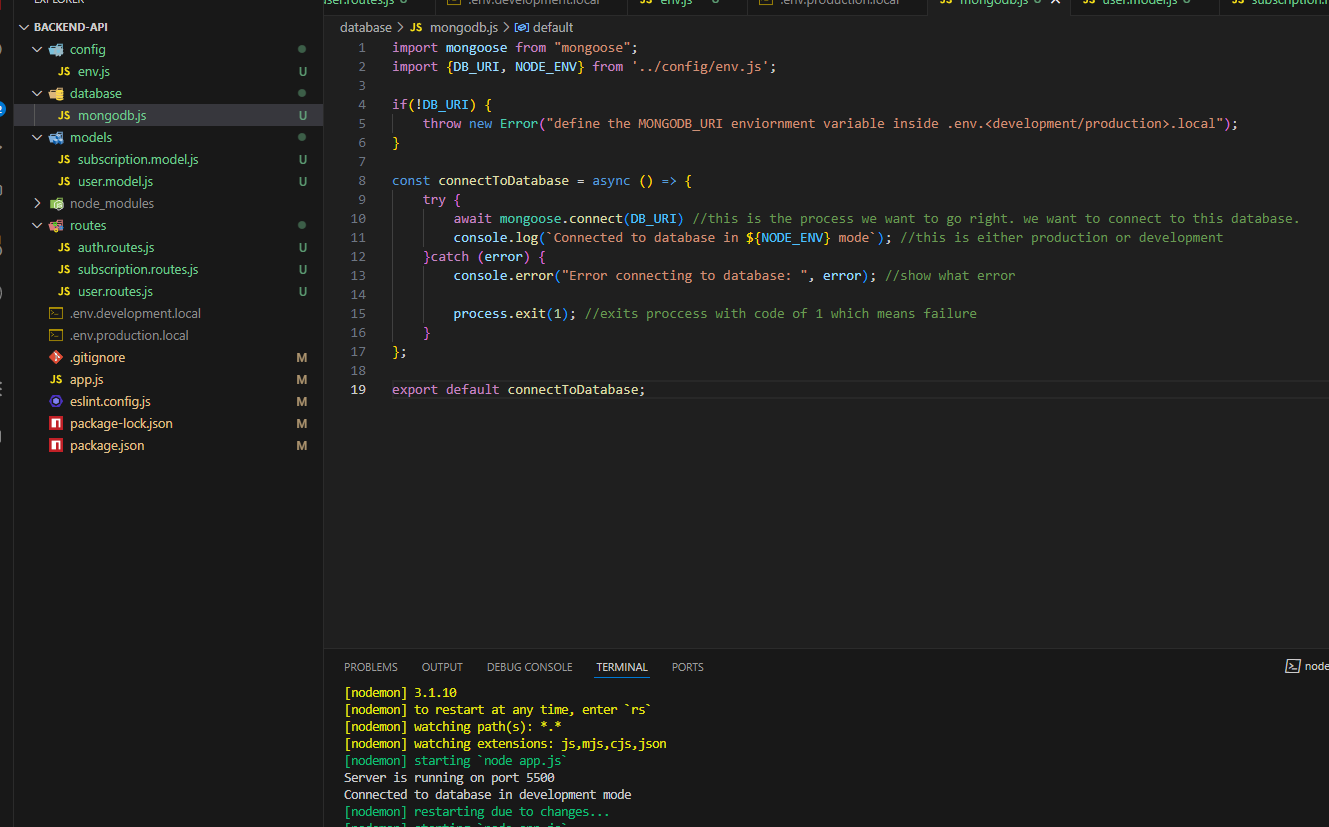This screenshot has width=1329, height=827.
Task: Click '[nodemon] 3.1.10' line in terminal
Action: [400, 693]
